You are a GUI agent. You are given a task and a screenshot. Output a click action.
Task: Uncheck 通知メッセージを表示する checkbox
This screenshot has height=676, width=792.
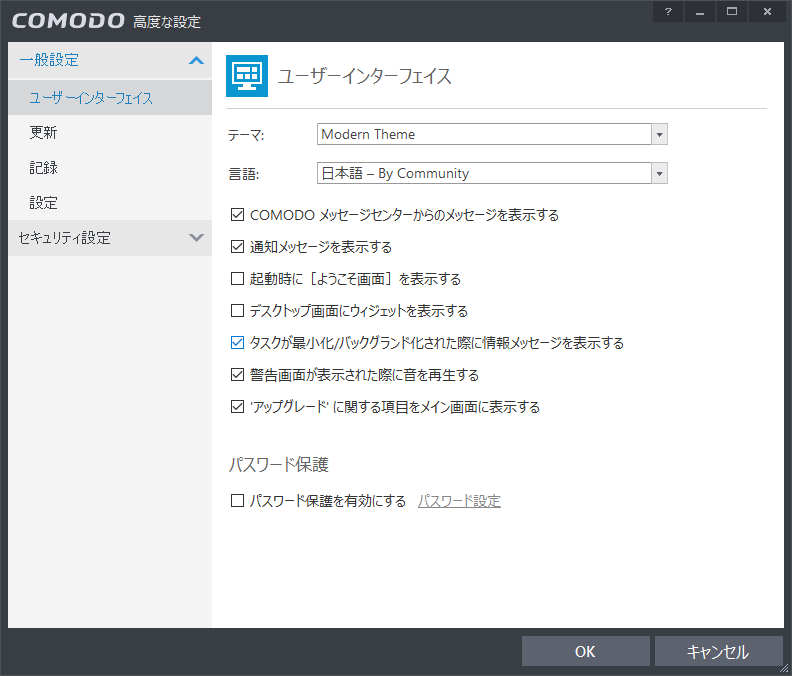click(x=237, y=247)
